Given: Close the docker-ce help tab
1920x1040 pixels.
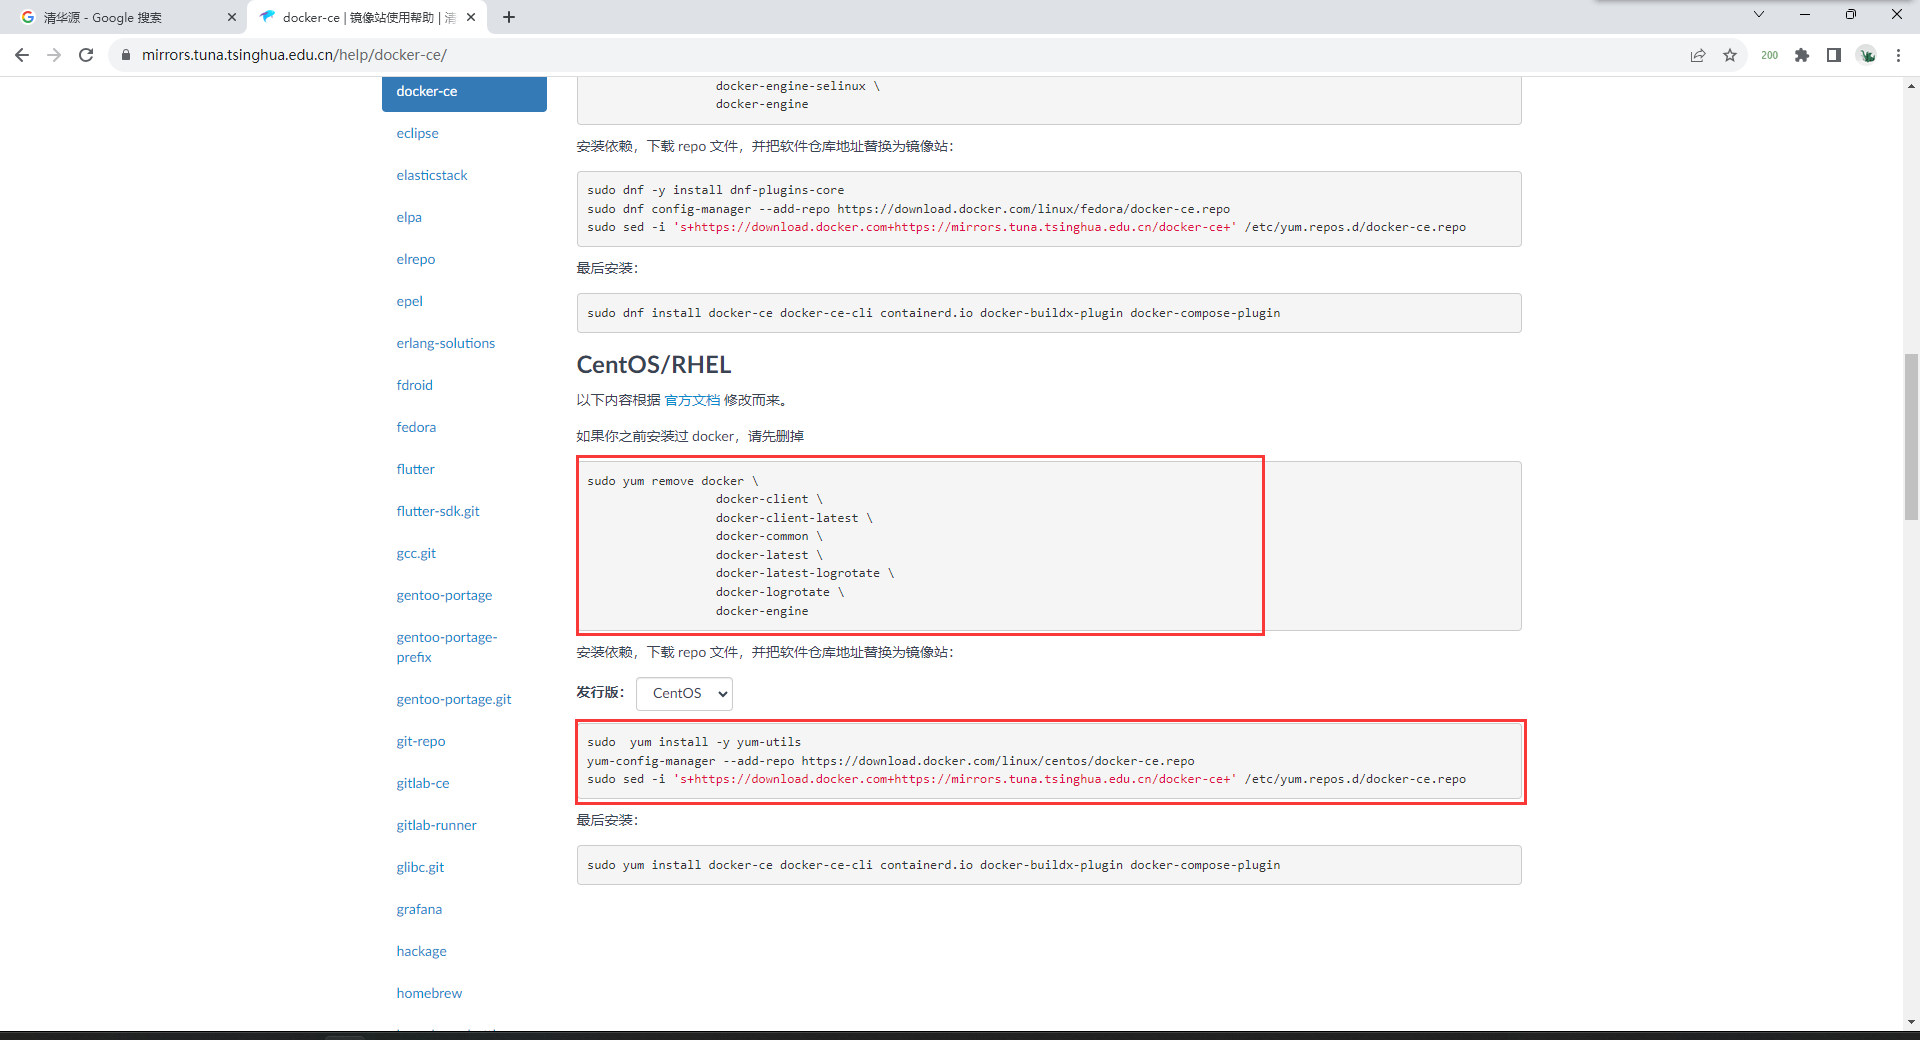Looking at the screenshot, I should tap(471, 17).
